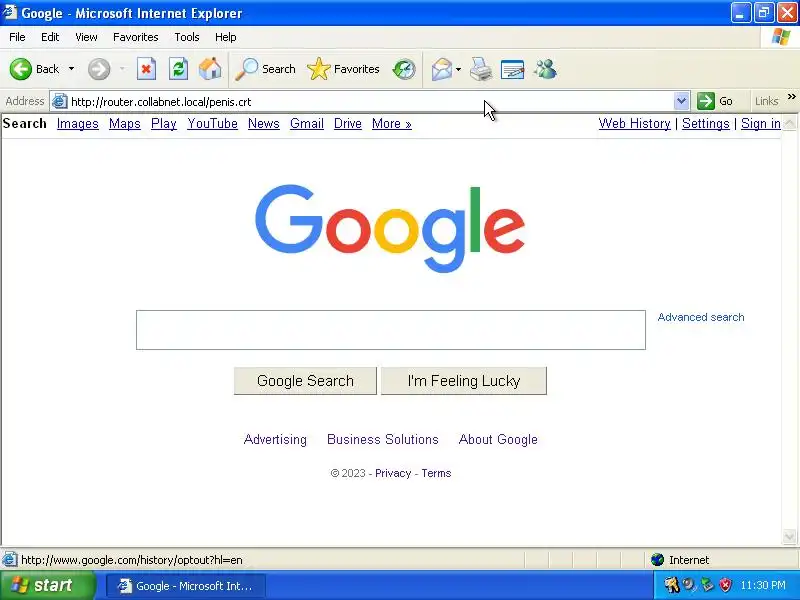Open the Images link
The width and height of the screenshot is (800, 600).
point(78,123)
